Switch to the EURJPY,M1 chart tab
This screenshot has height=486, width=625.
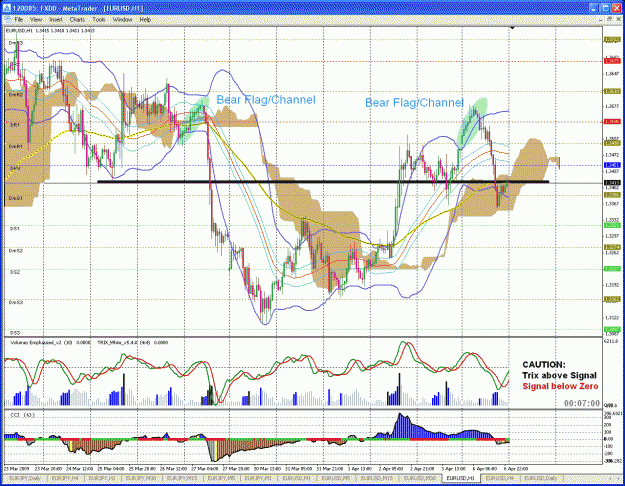258,478
